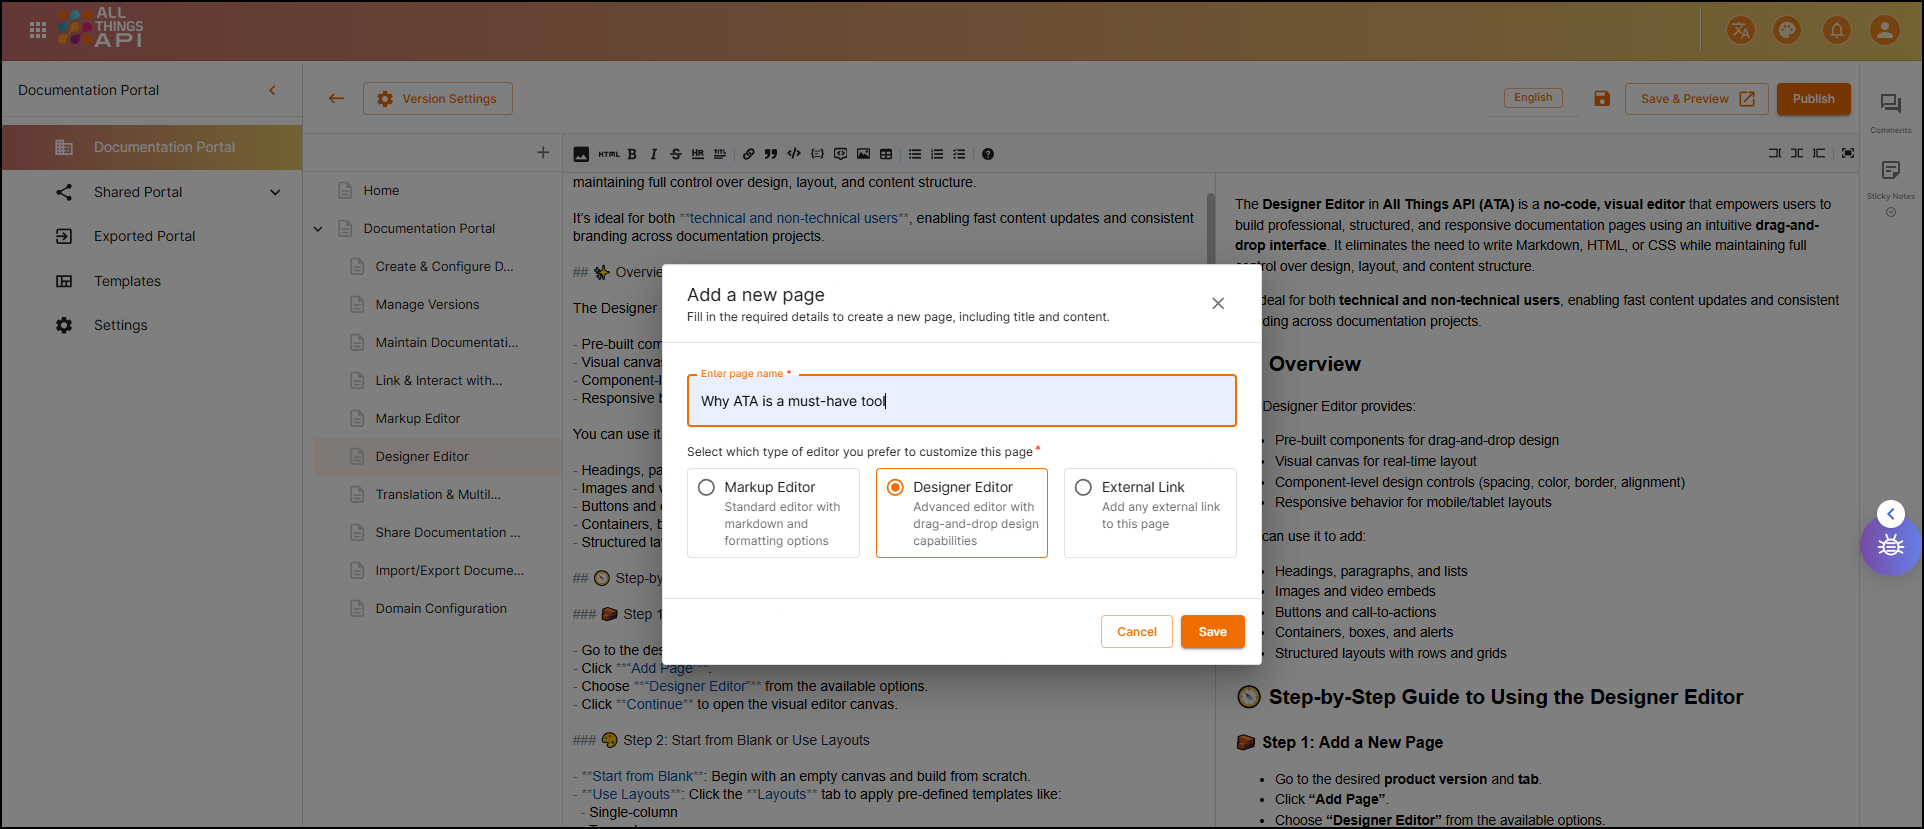This screenshot has height=829, width=1924.
Task: Click the floppy disk save icon
Action: (1602, 98)
